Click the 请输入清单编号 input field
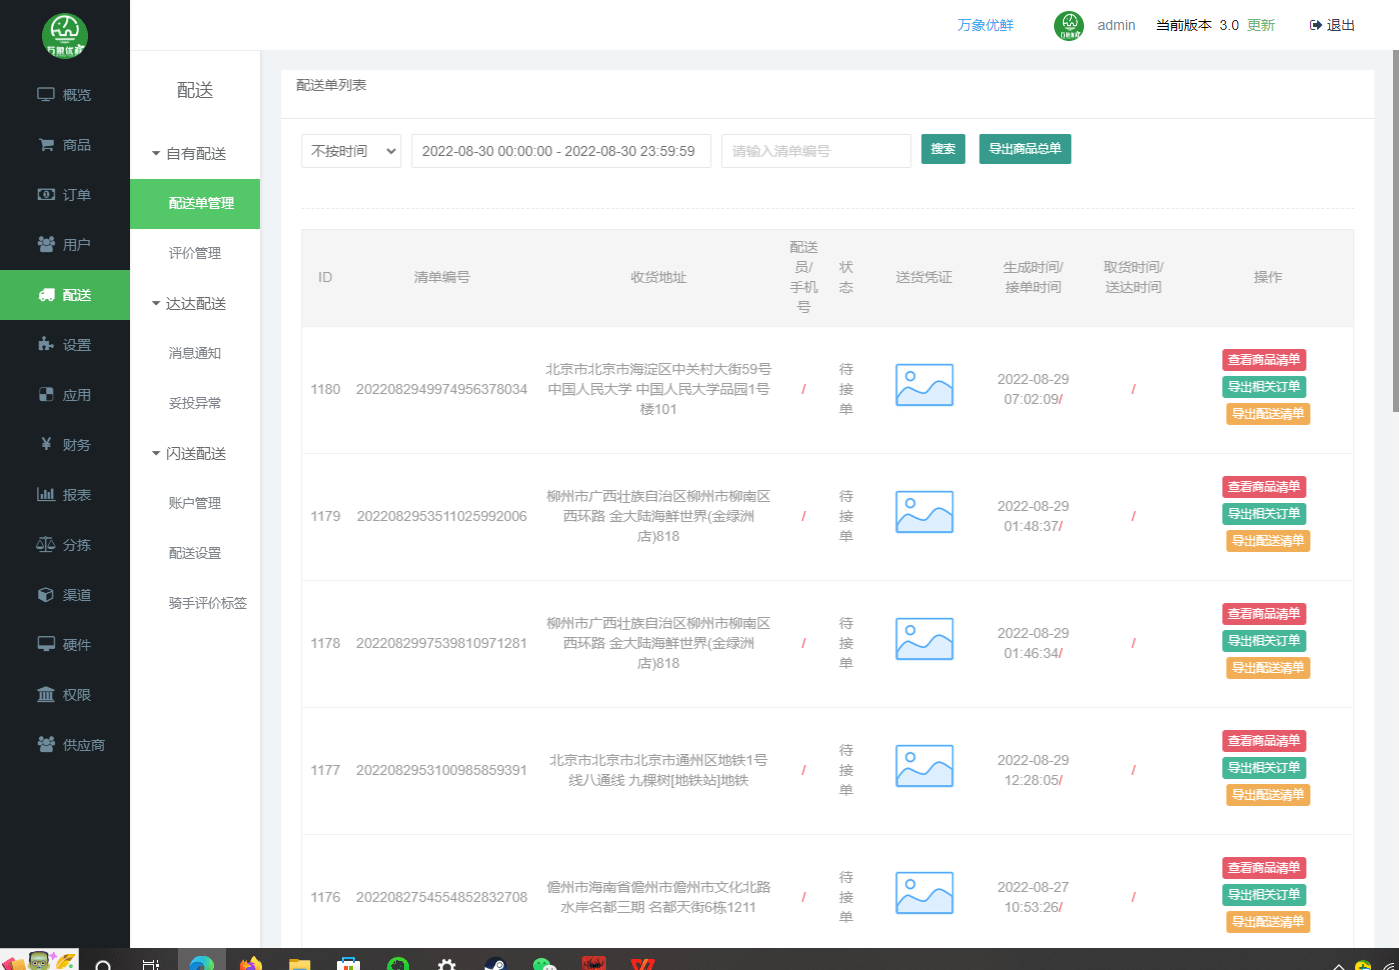1399x970 pixels. click(815, 151)
